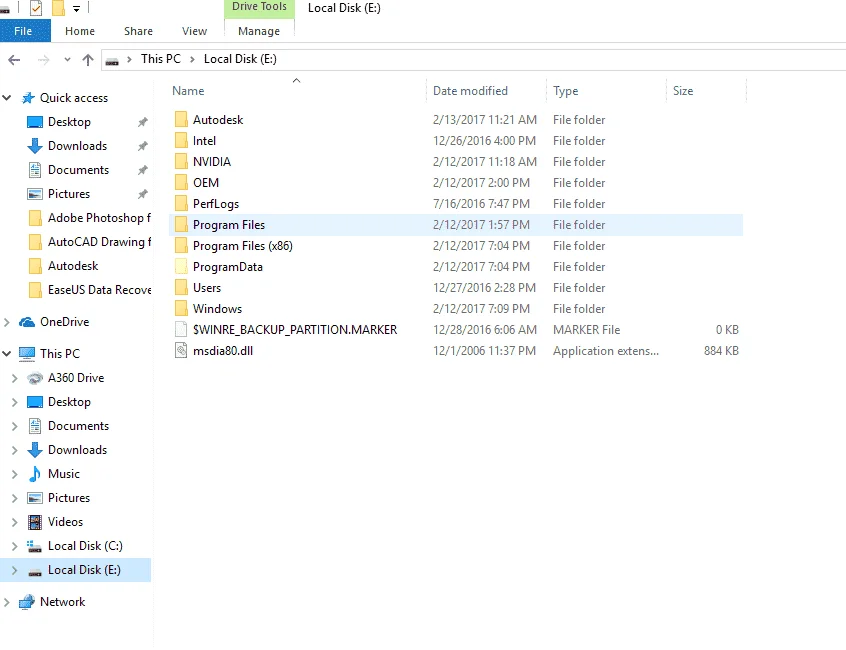Click the Pictures icon under Quick access
Screen dimensions: 846x650
pos(35,194)
